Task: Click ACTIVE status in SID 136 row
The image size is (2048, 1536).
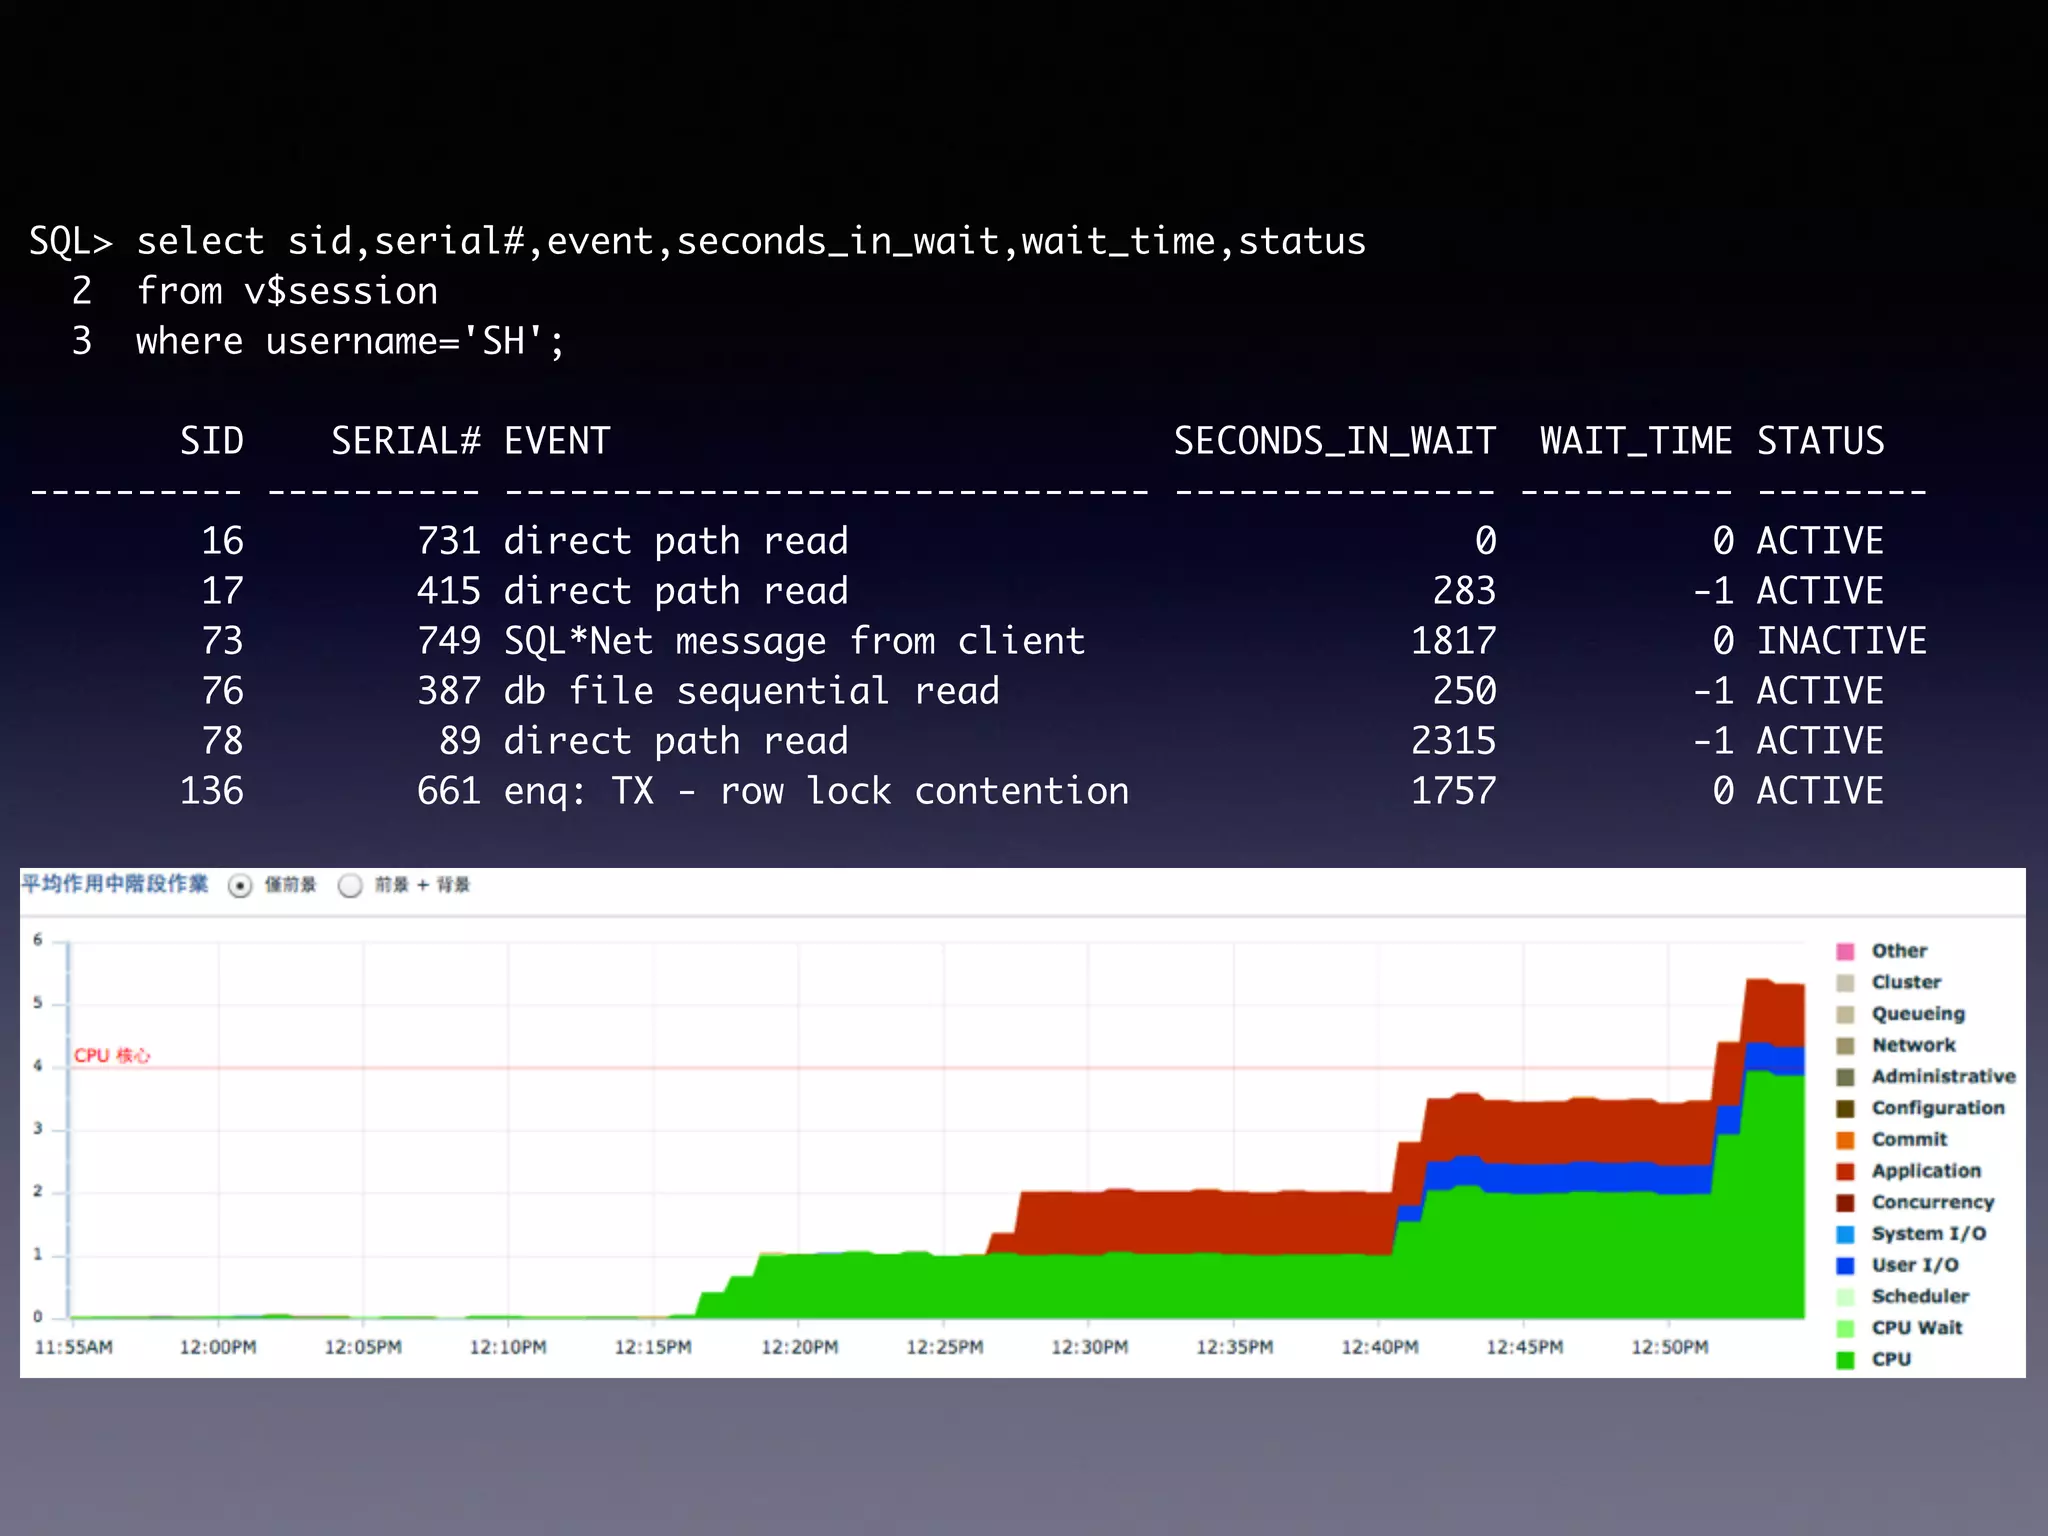Action: pyautogui.click(x=1821, y=791)
